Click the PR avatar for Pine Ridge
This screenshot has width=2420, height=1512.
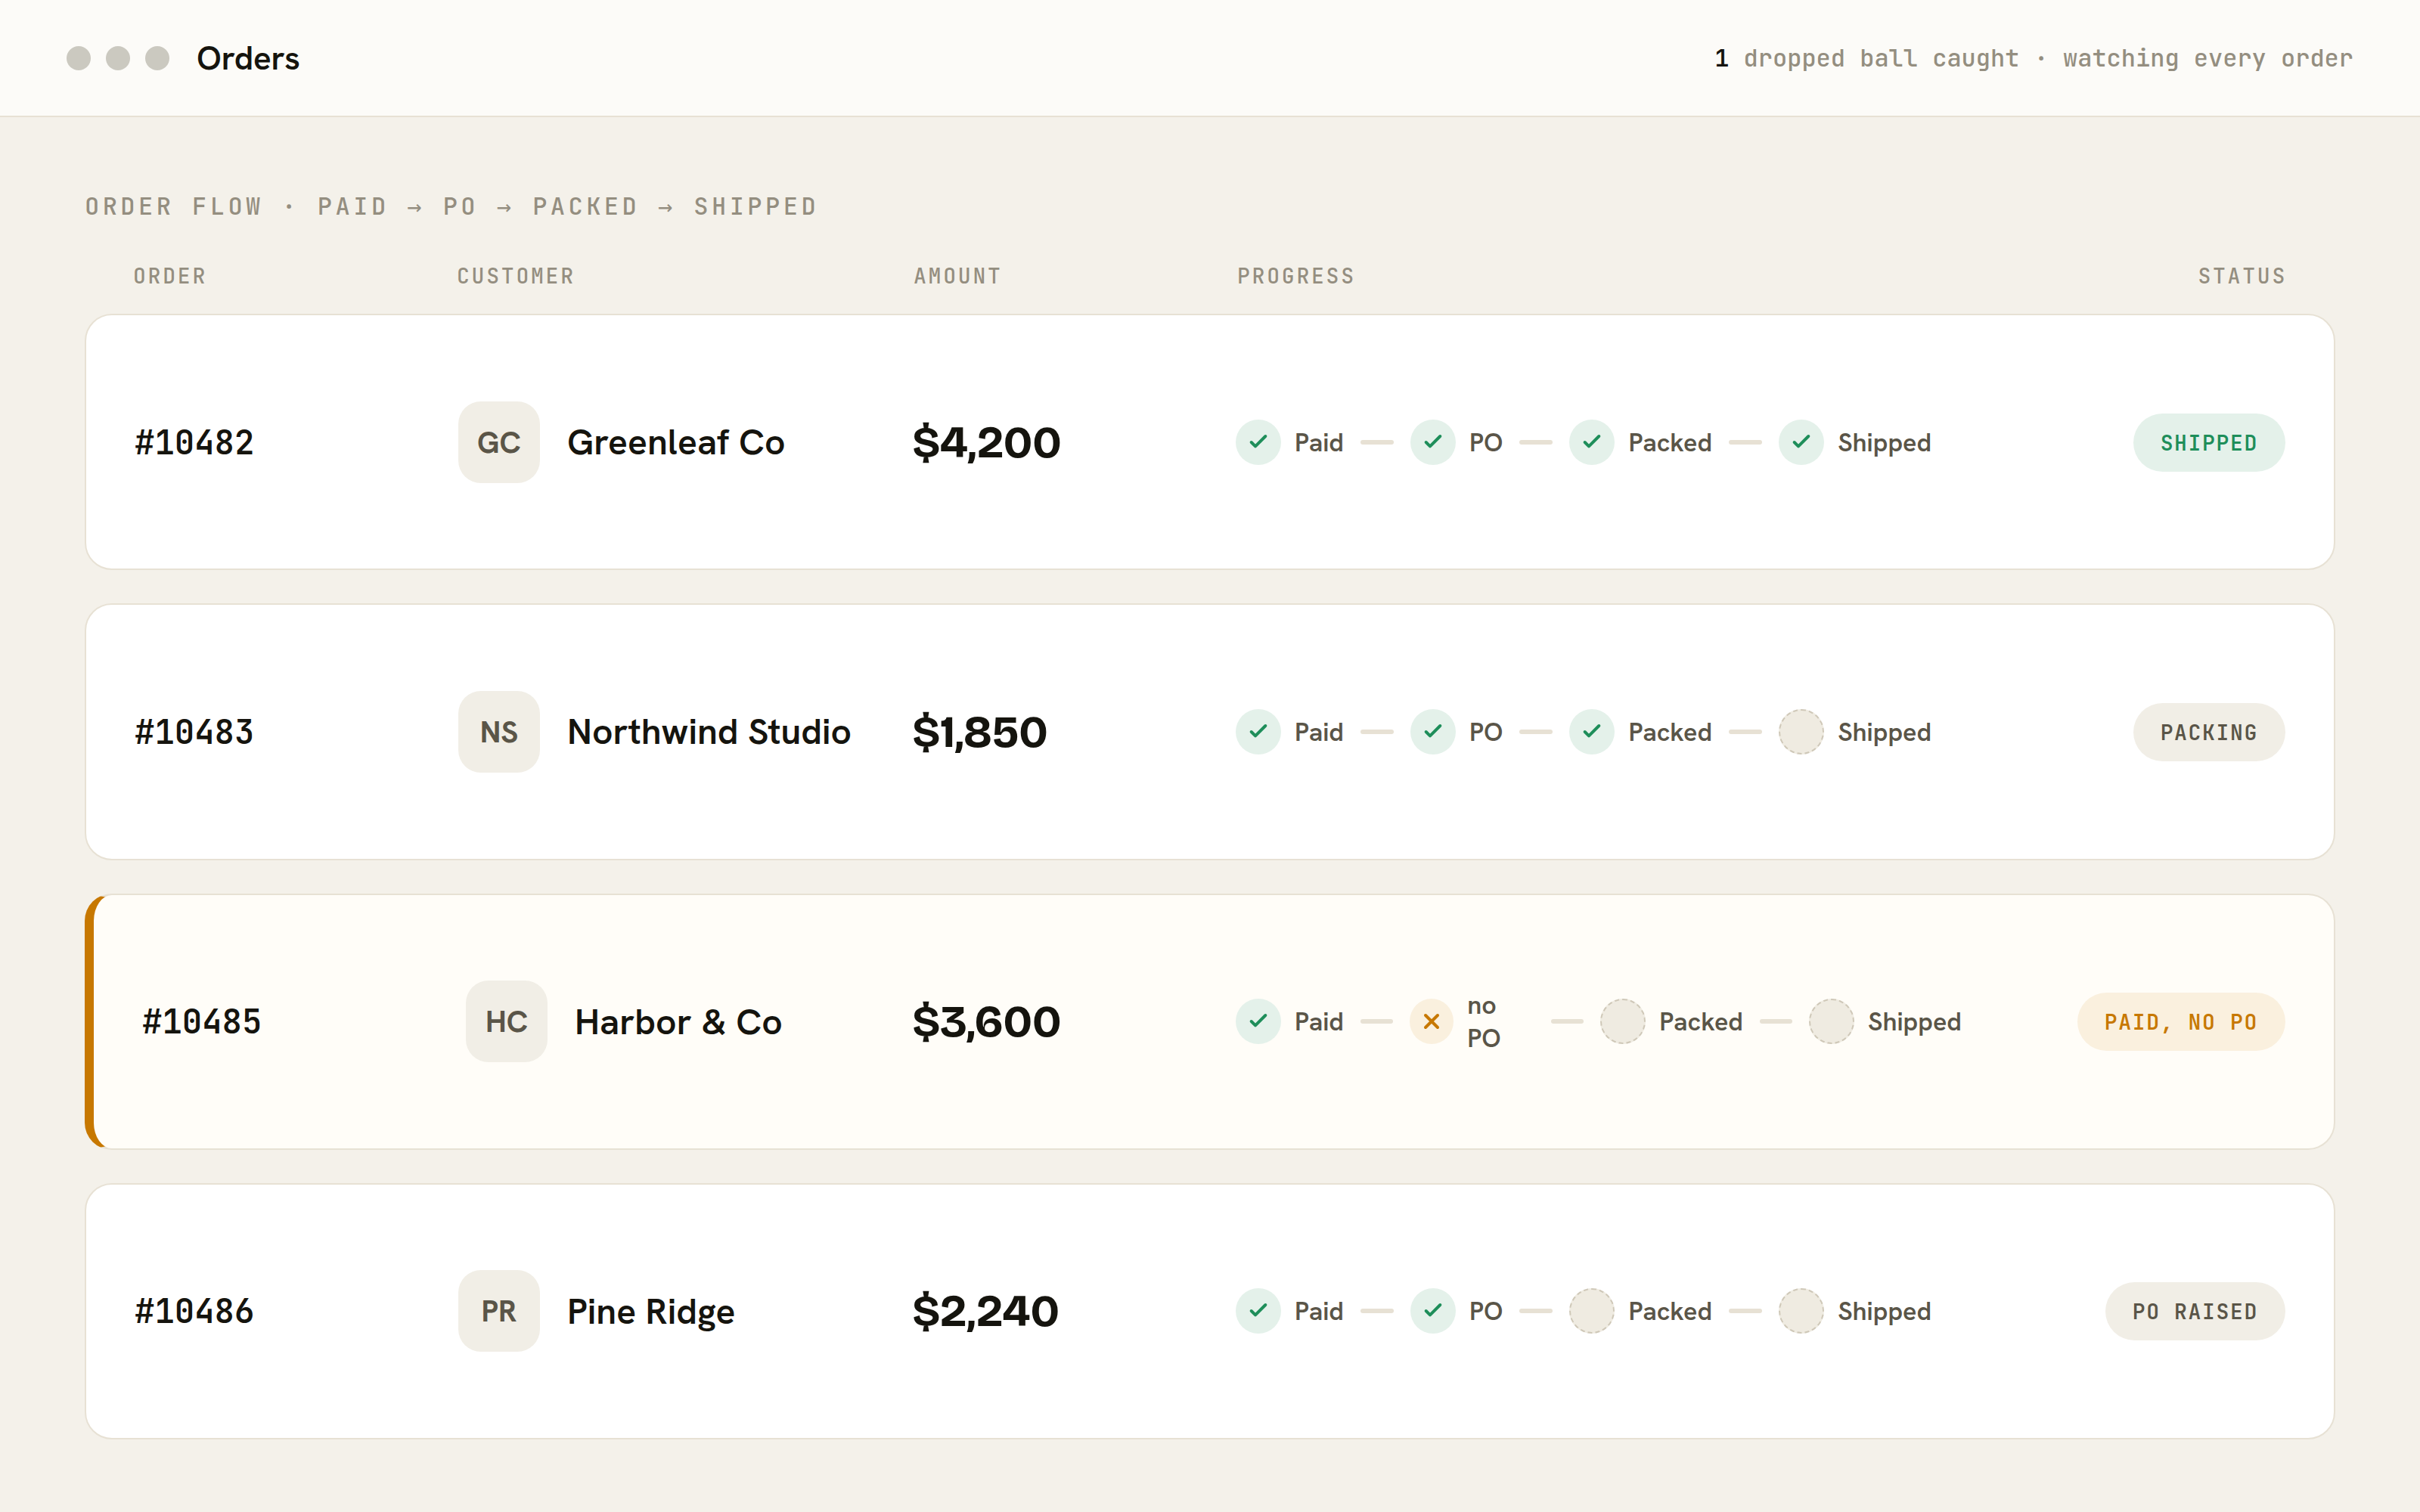(x=498, y=1311)
